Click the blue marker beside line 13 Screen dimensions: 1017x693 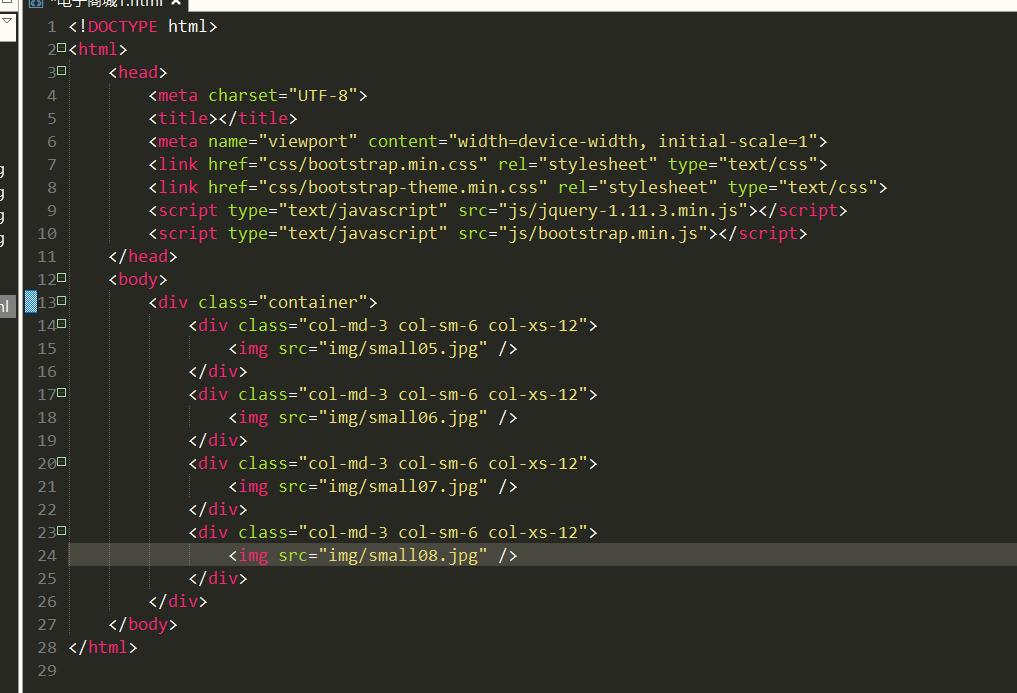(x=30, y=302)
